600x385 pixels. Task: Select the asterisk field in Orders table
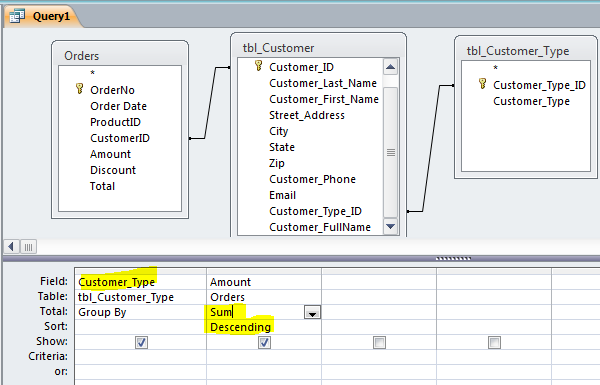click(x=92, y=73)
